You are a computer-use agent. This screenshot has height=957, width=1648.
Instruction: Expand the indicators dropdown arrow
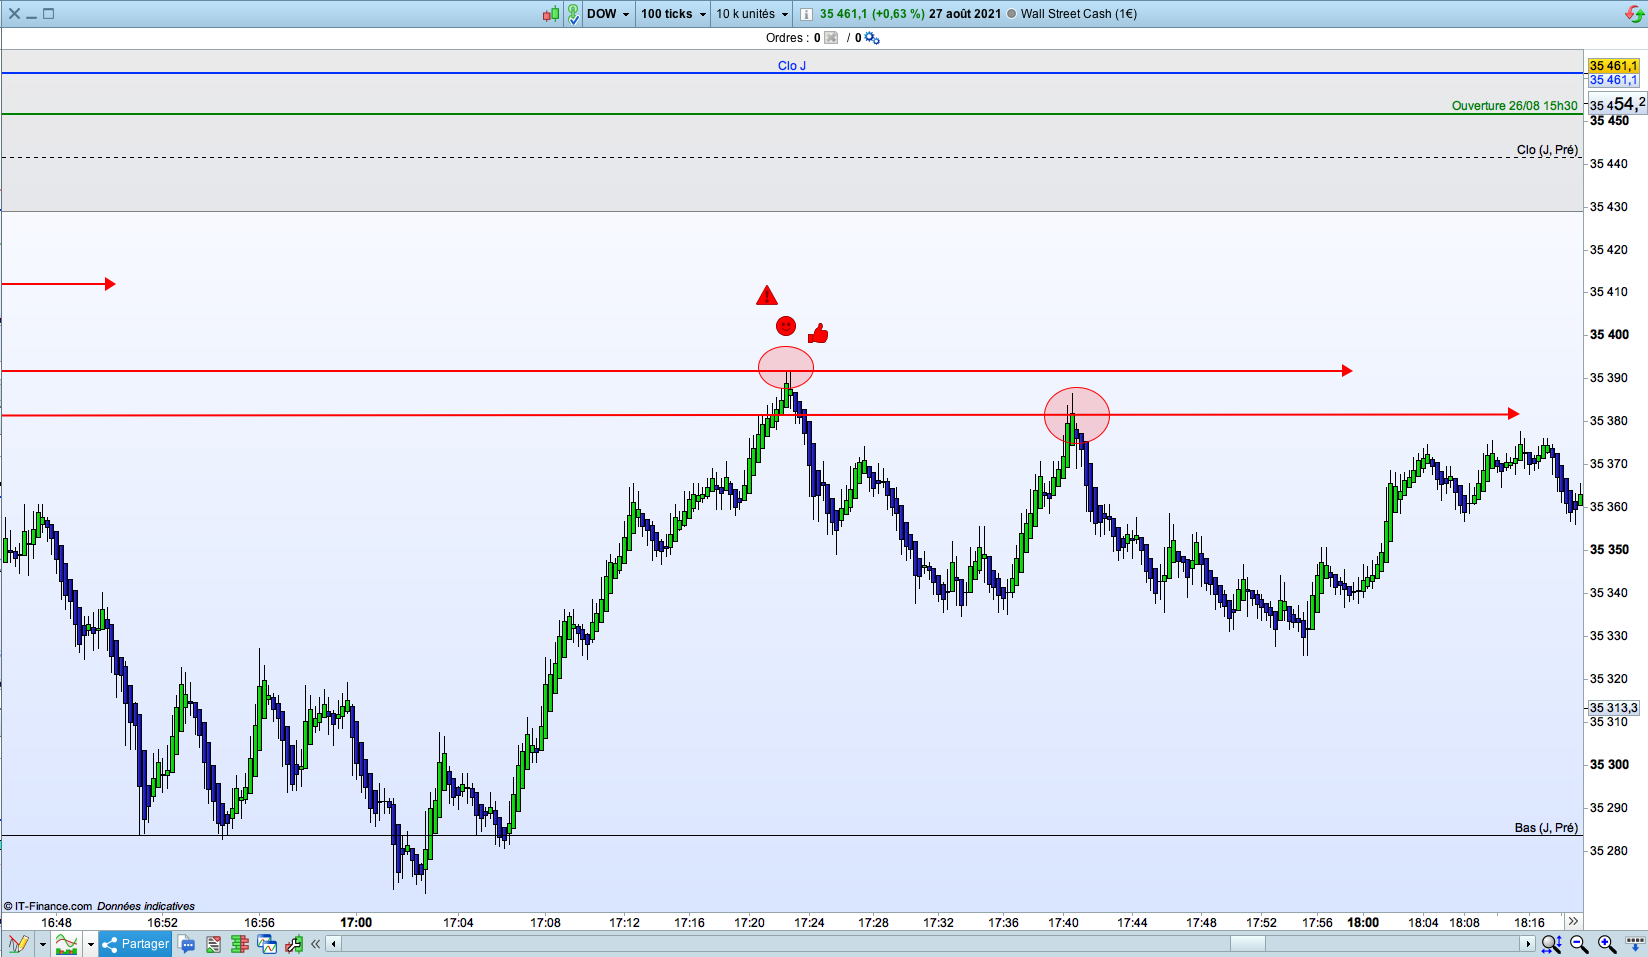(90, 944)
